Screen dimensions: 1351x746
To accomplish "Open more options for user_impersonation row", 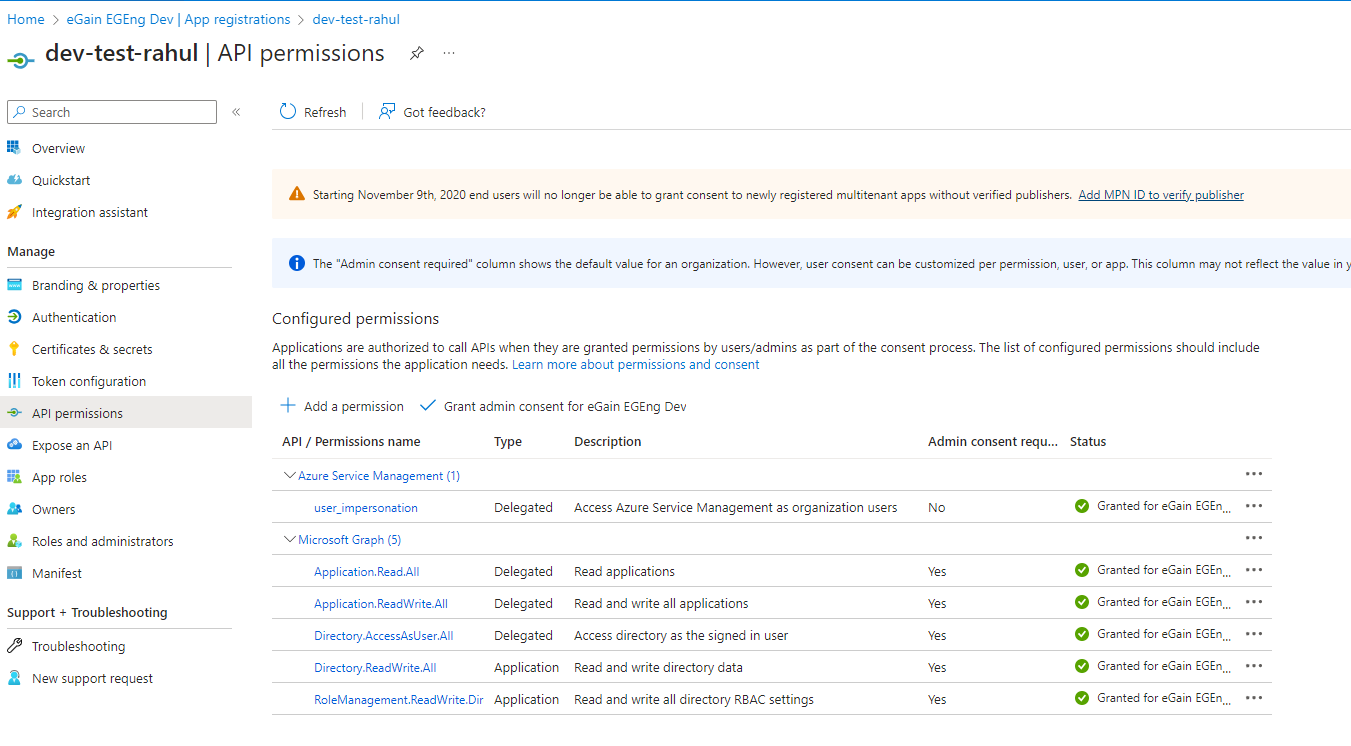I will pos(1254,507).
